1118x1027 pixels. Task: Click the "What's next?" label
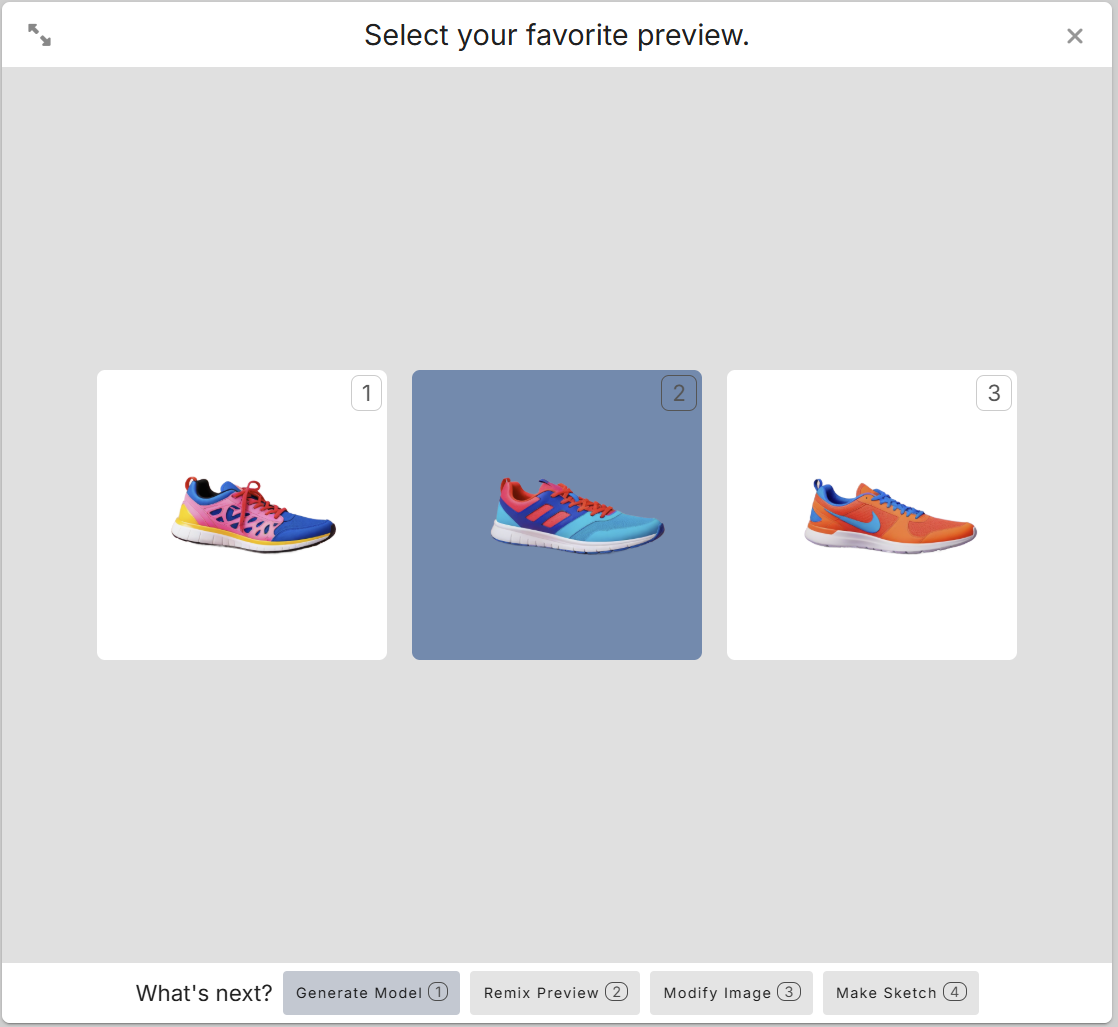point(204,993)
